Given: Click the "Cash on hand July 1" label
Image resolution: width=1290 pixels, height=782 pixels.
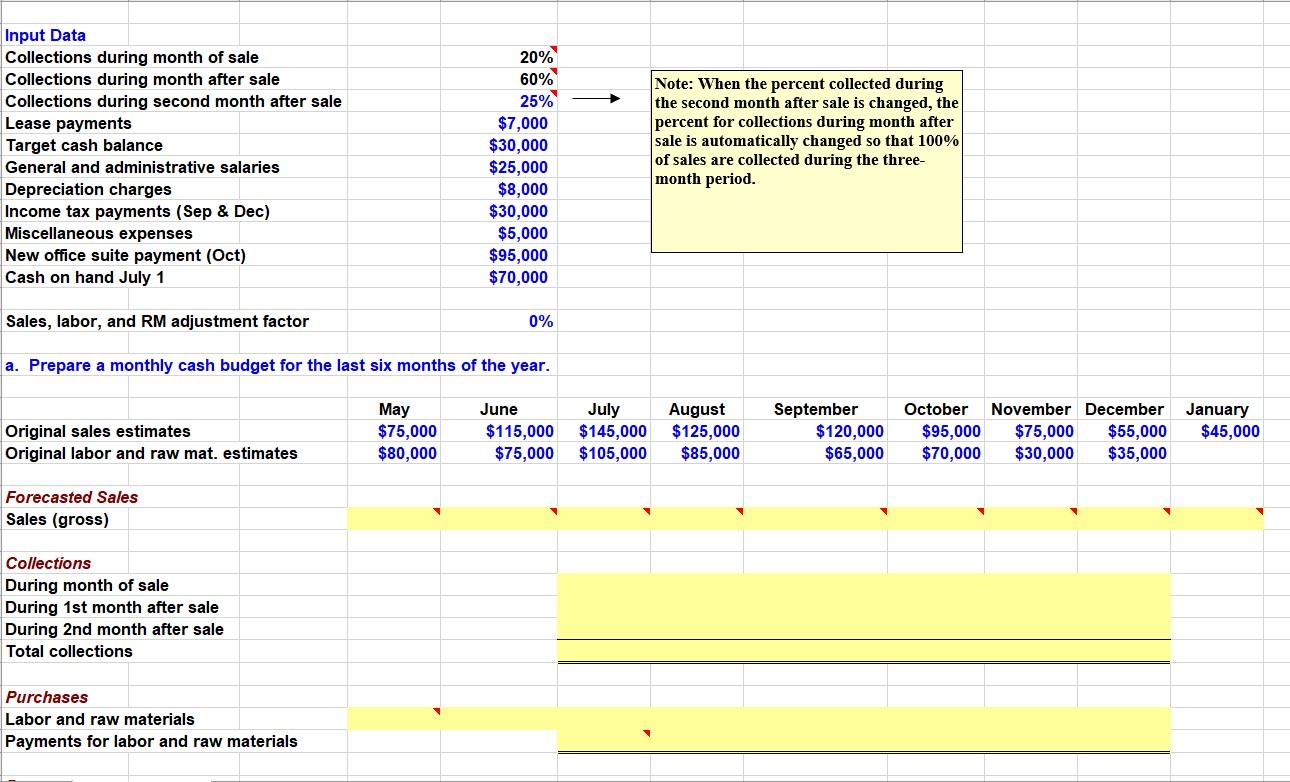Looking at the screenshot, I should (x=85, y=277).
